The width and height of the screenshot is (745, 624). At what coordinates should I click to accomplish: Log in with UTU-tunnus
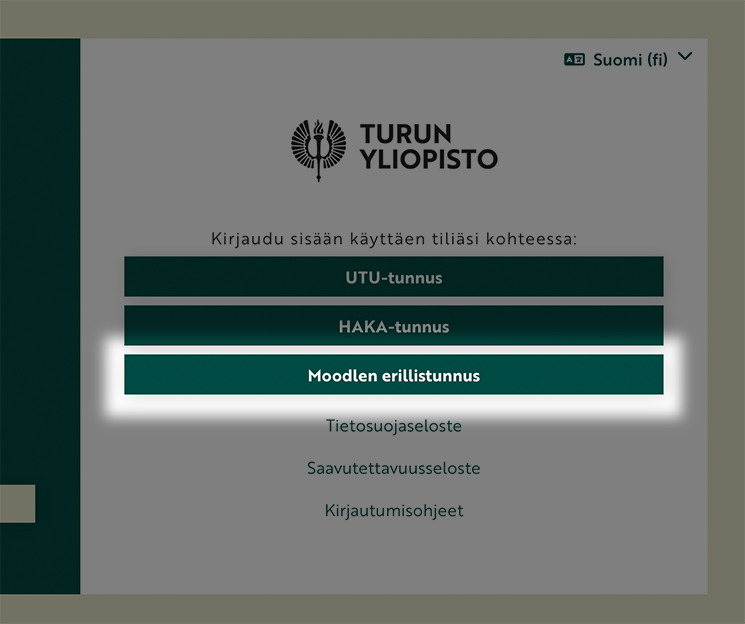393,277
